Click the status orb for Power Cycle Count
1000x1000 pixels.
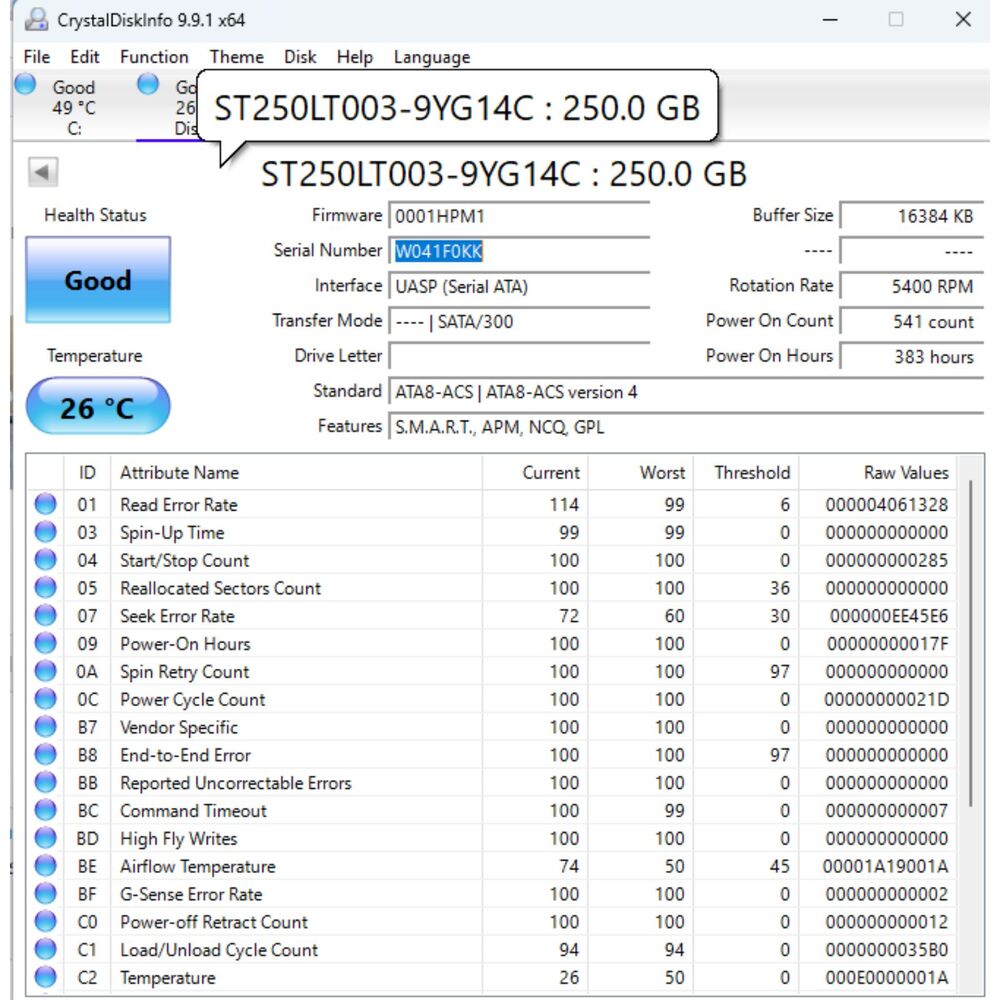[45, 699]
